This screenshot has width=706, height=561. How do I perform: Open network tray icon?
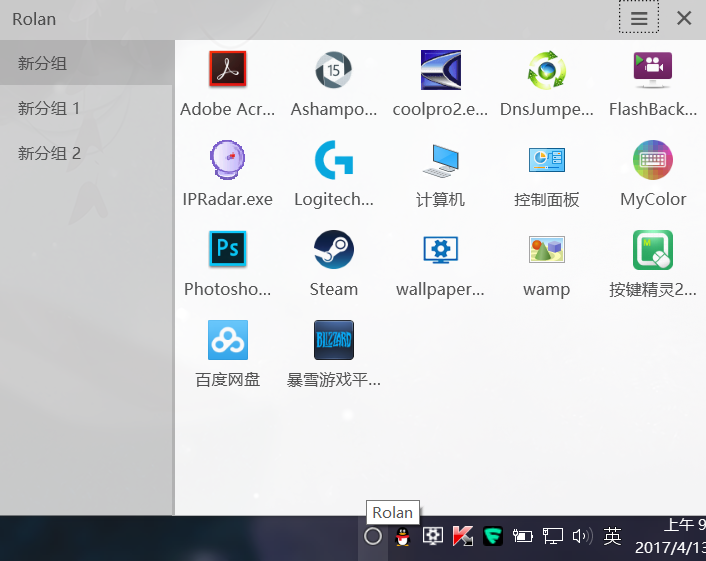[x=552, y=536]
